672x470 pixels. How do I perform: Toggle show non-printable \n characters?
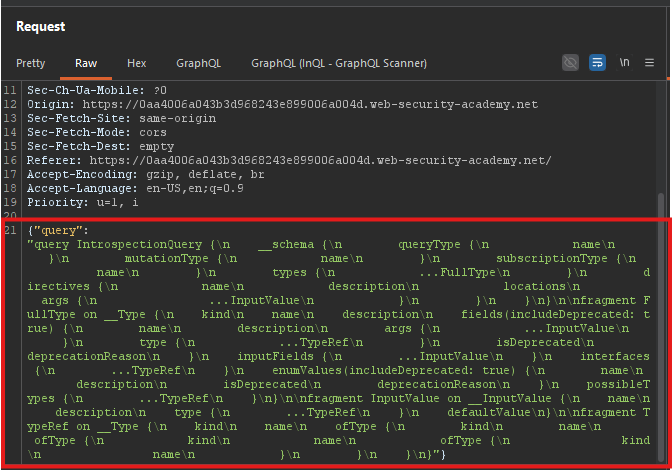(x=624, y=63)
